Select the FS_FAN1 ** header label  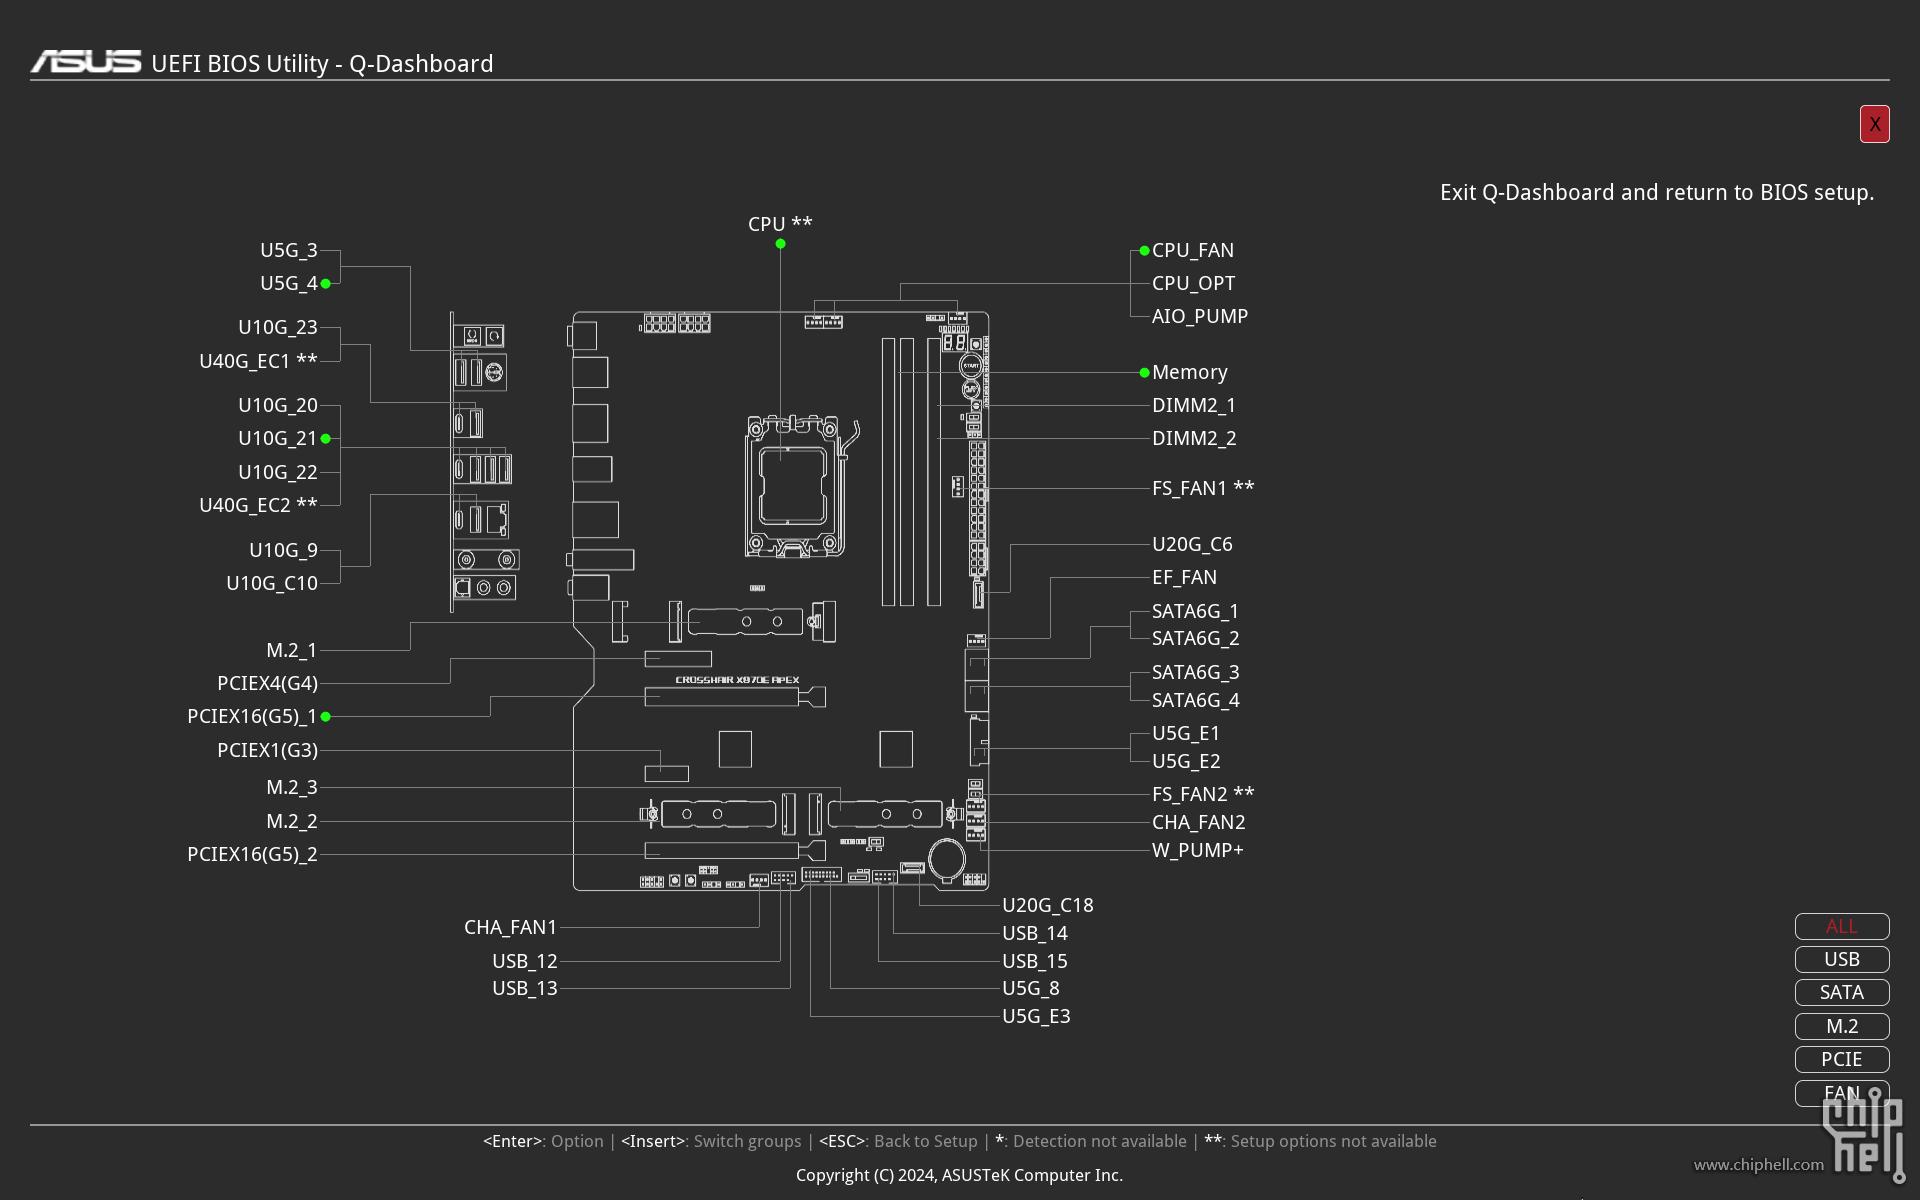(x=1203, y=488)
